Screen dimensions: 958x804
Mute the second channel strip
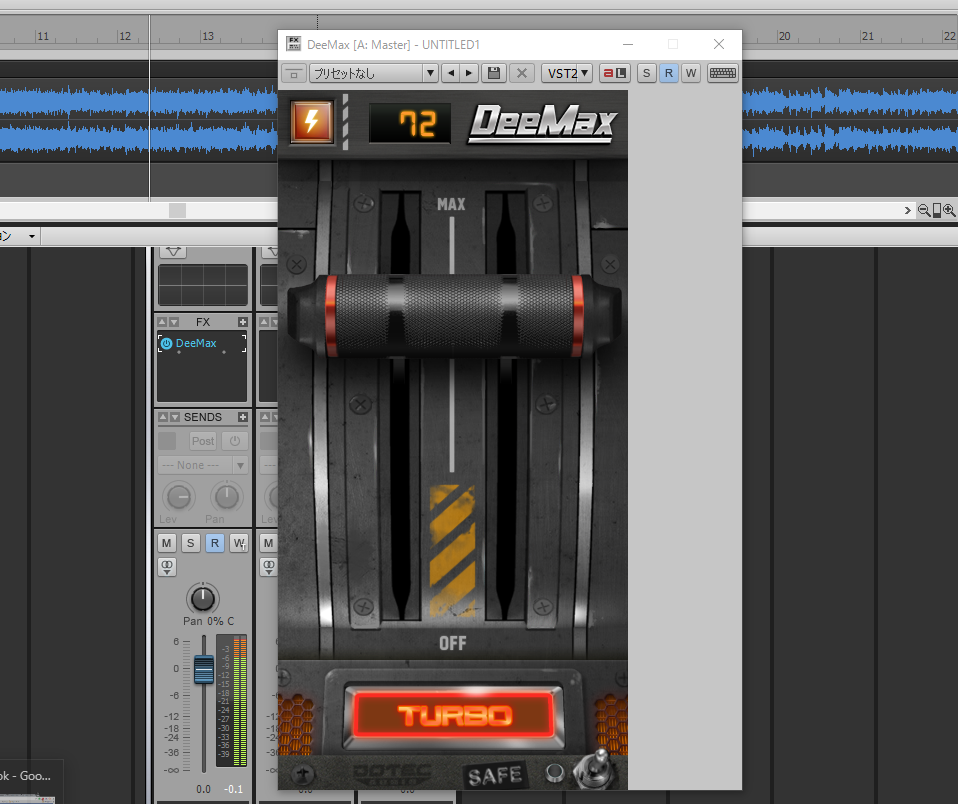click(268, 543)
